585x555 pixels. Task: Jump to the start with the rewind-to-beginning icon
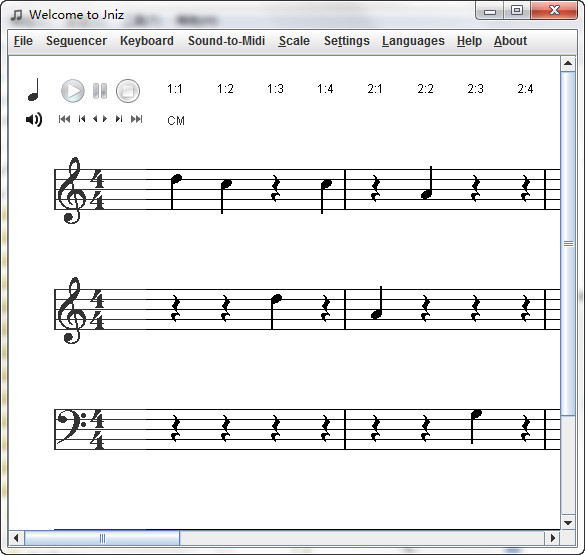[64, 119]
